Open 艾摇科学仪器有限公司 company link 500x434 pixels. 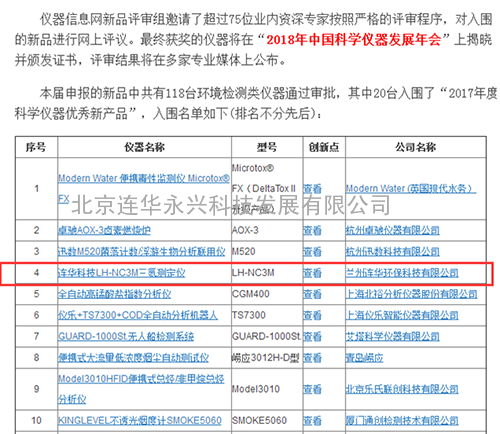tap(393, 336)
